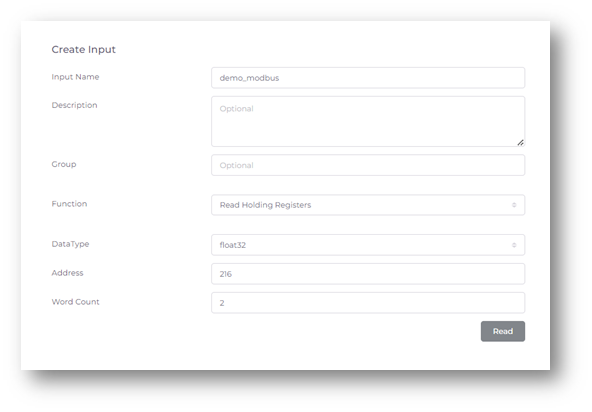Click the Address field showing 216
The width and height of the screenshot is (592, 412).
point(368,274)
